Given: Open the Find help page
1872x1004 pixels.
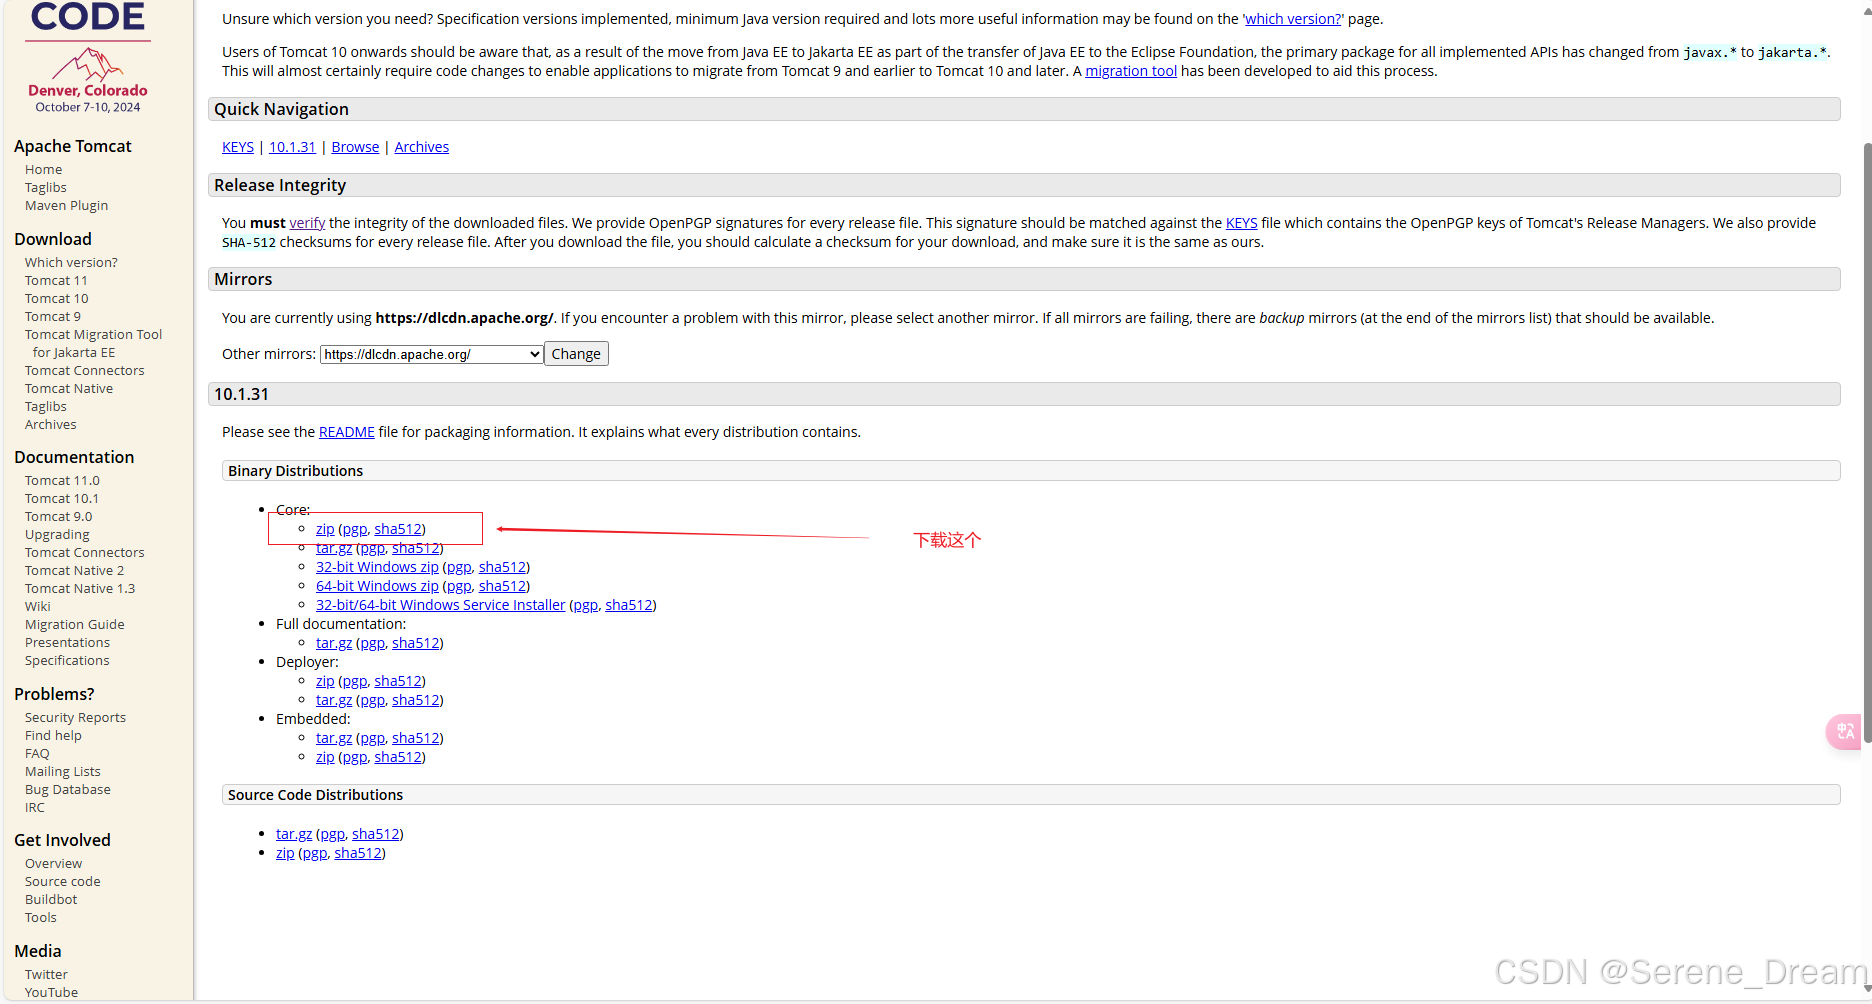Looking at the screenshot, I should point(53,736).
